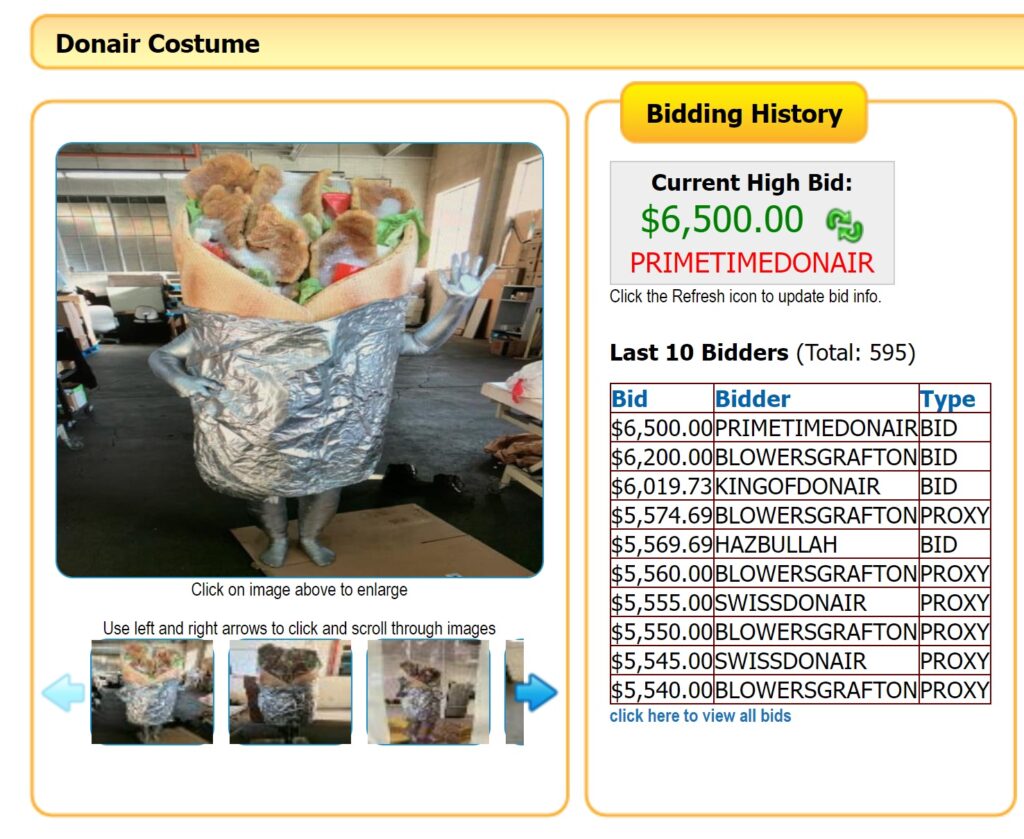Enlarge the main donair costume photo
This screenshot has height=839, width=1024.
click(299, 360)
